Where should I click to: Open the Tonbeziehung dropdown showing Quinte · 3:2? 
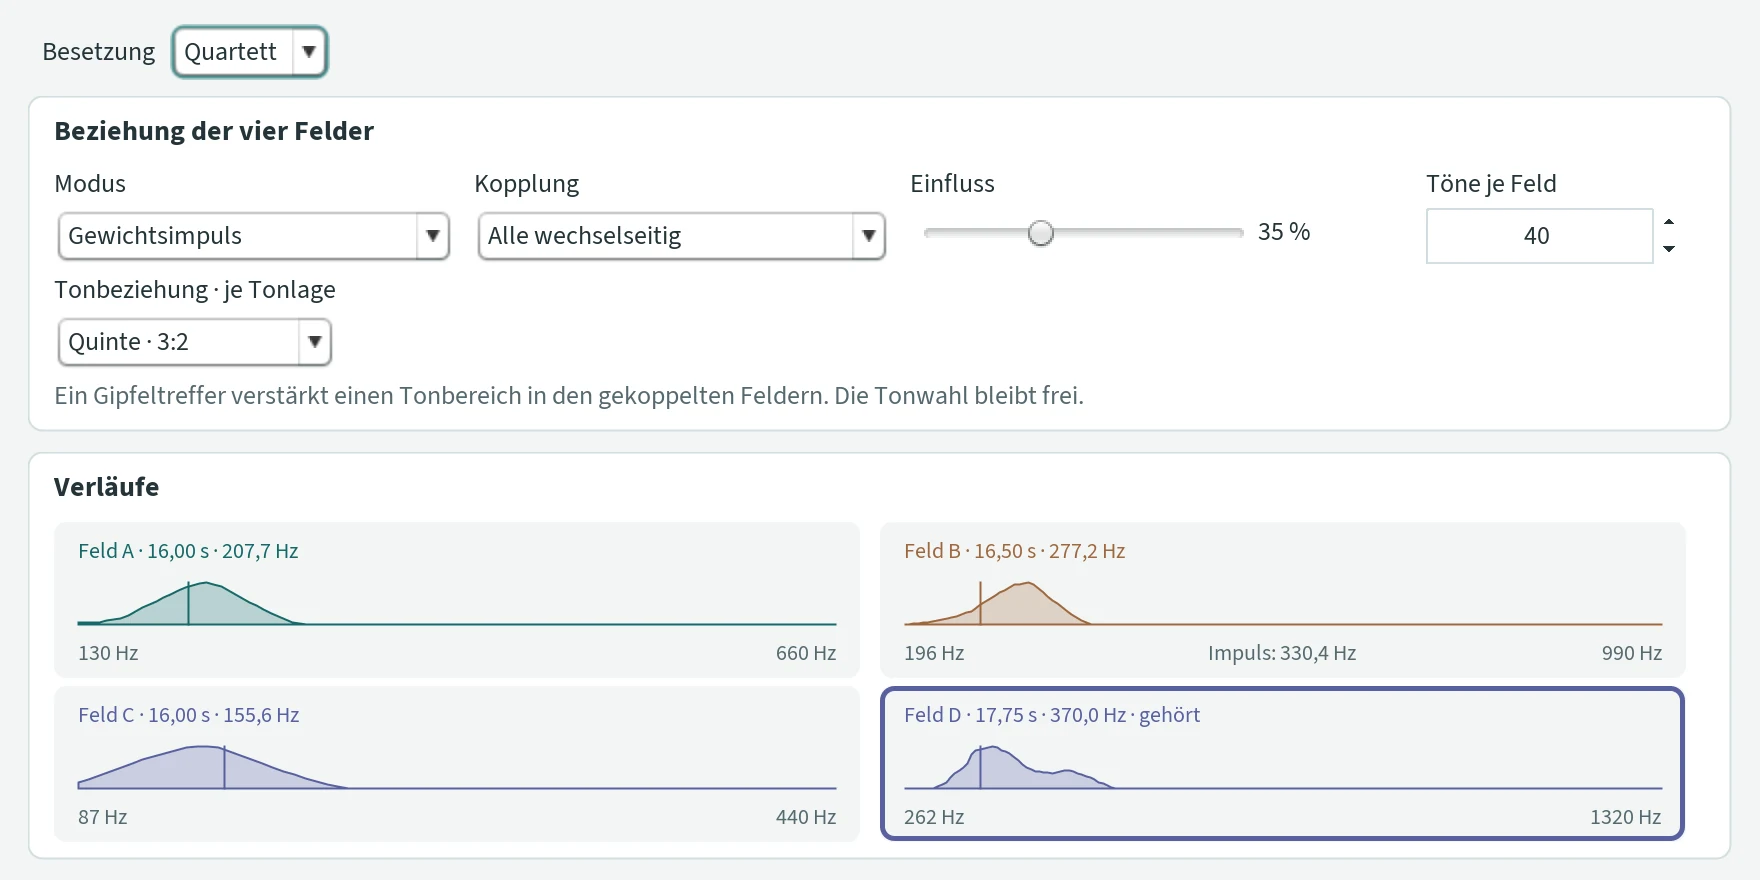coord(195,342)
